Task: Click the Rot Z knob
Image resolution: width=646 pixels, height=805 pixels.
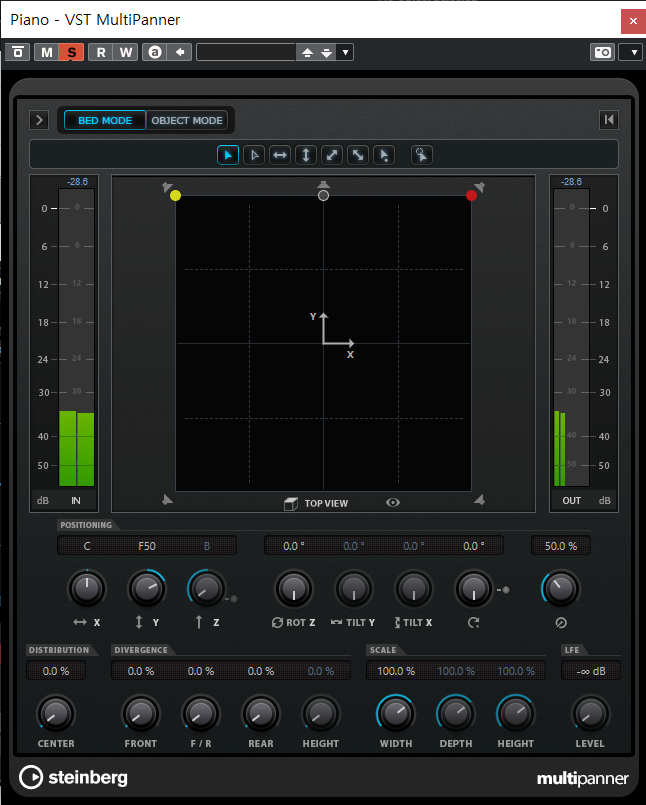Action: [294, 589]
